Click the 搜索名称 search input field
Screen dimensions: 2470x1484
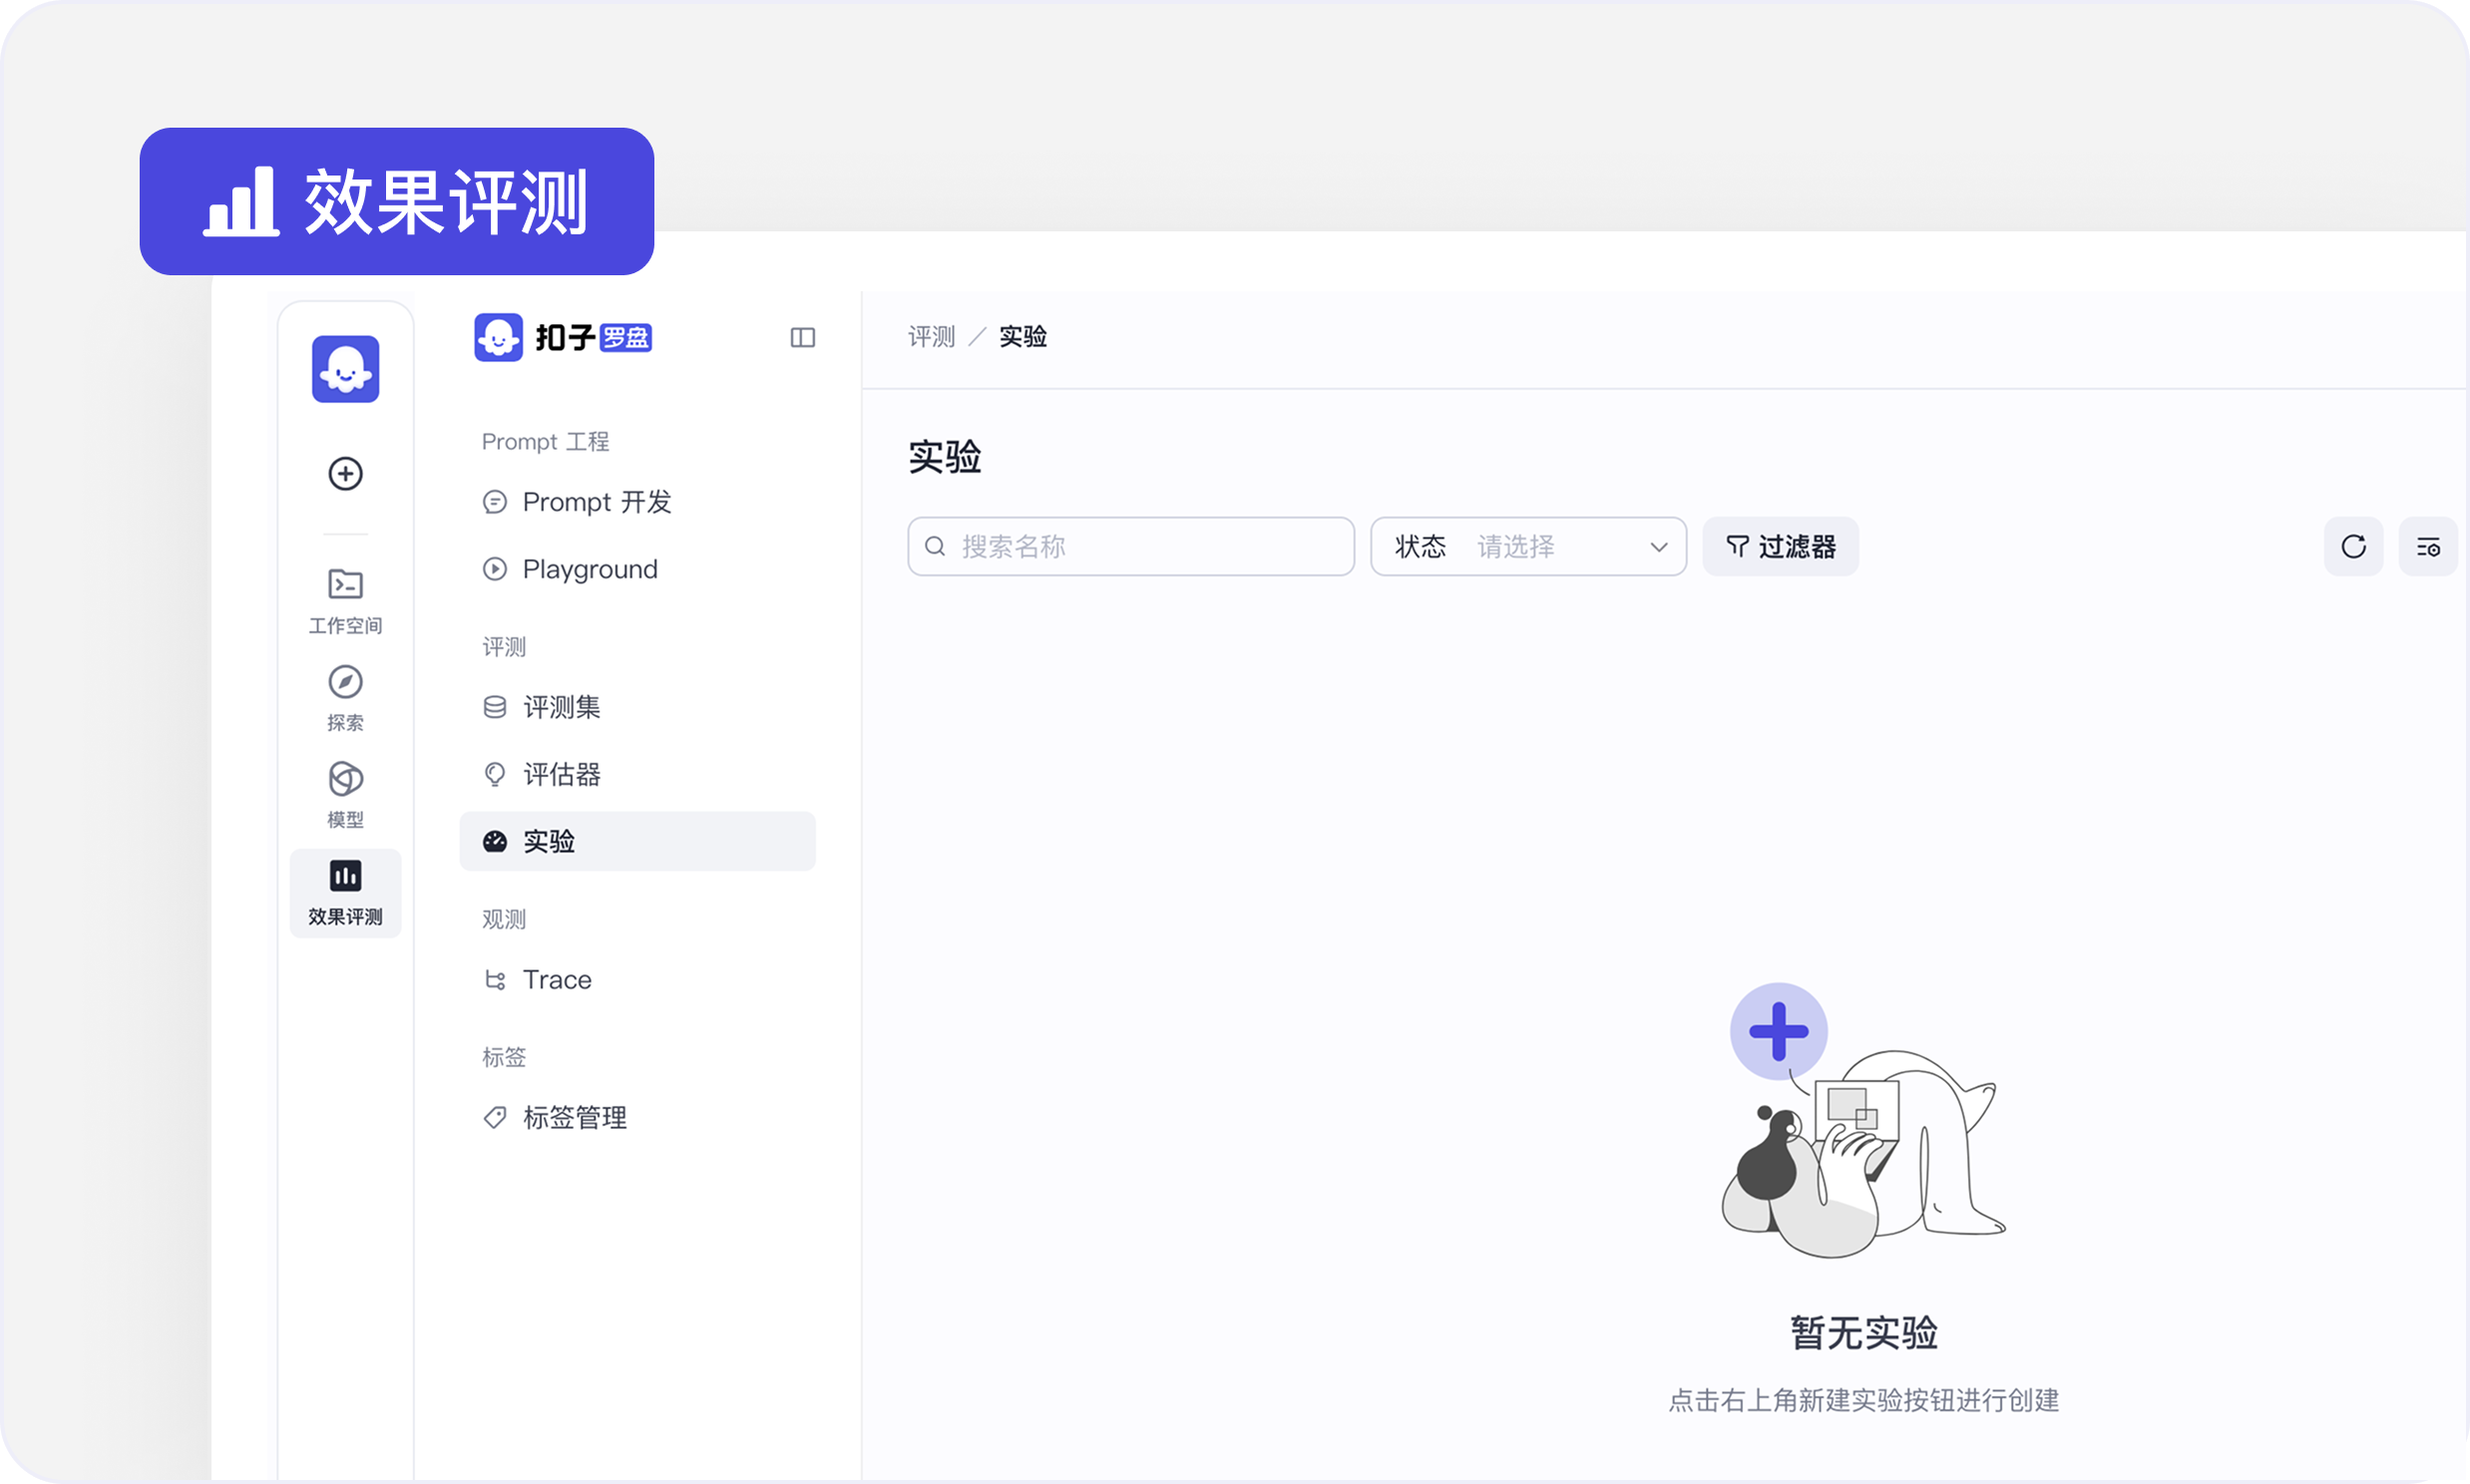[1130, 546]
